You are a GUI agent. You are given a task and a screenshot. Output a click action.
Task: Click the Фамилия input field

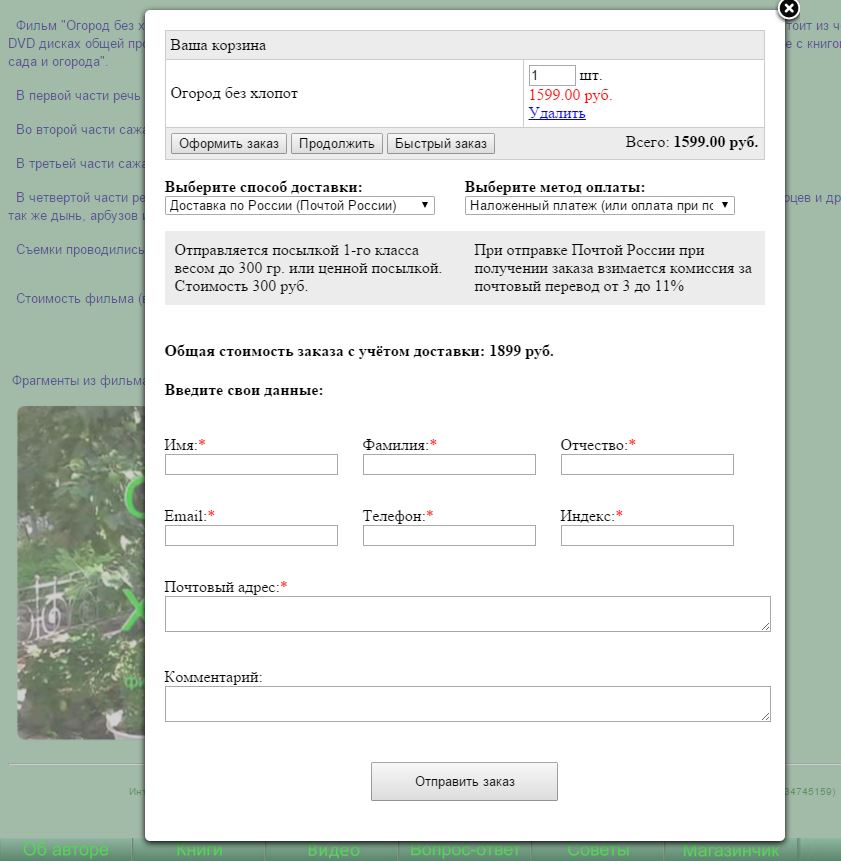(x=449, y=465)
